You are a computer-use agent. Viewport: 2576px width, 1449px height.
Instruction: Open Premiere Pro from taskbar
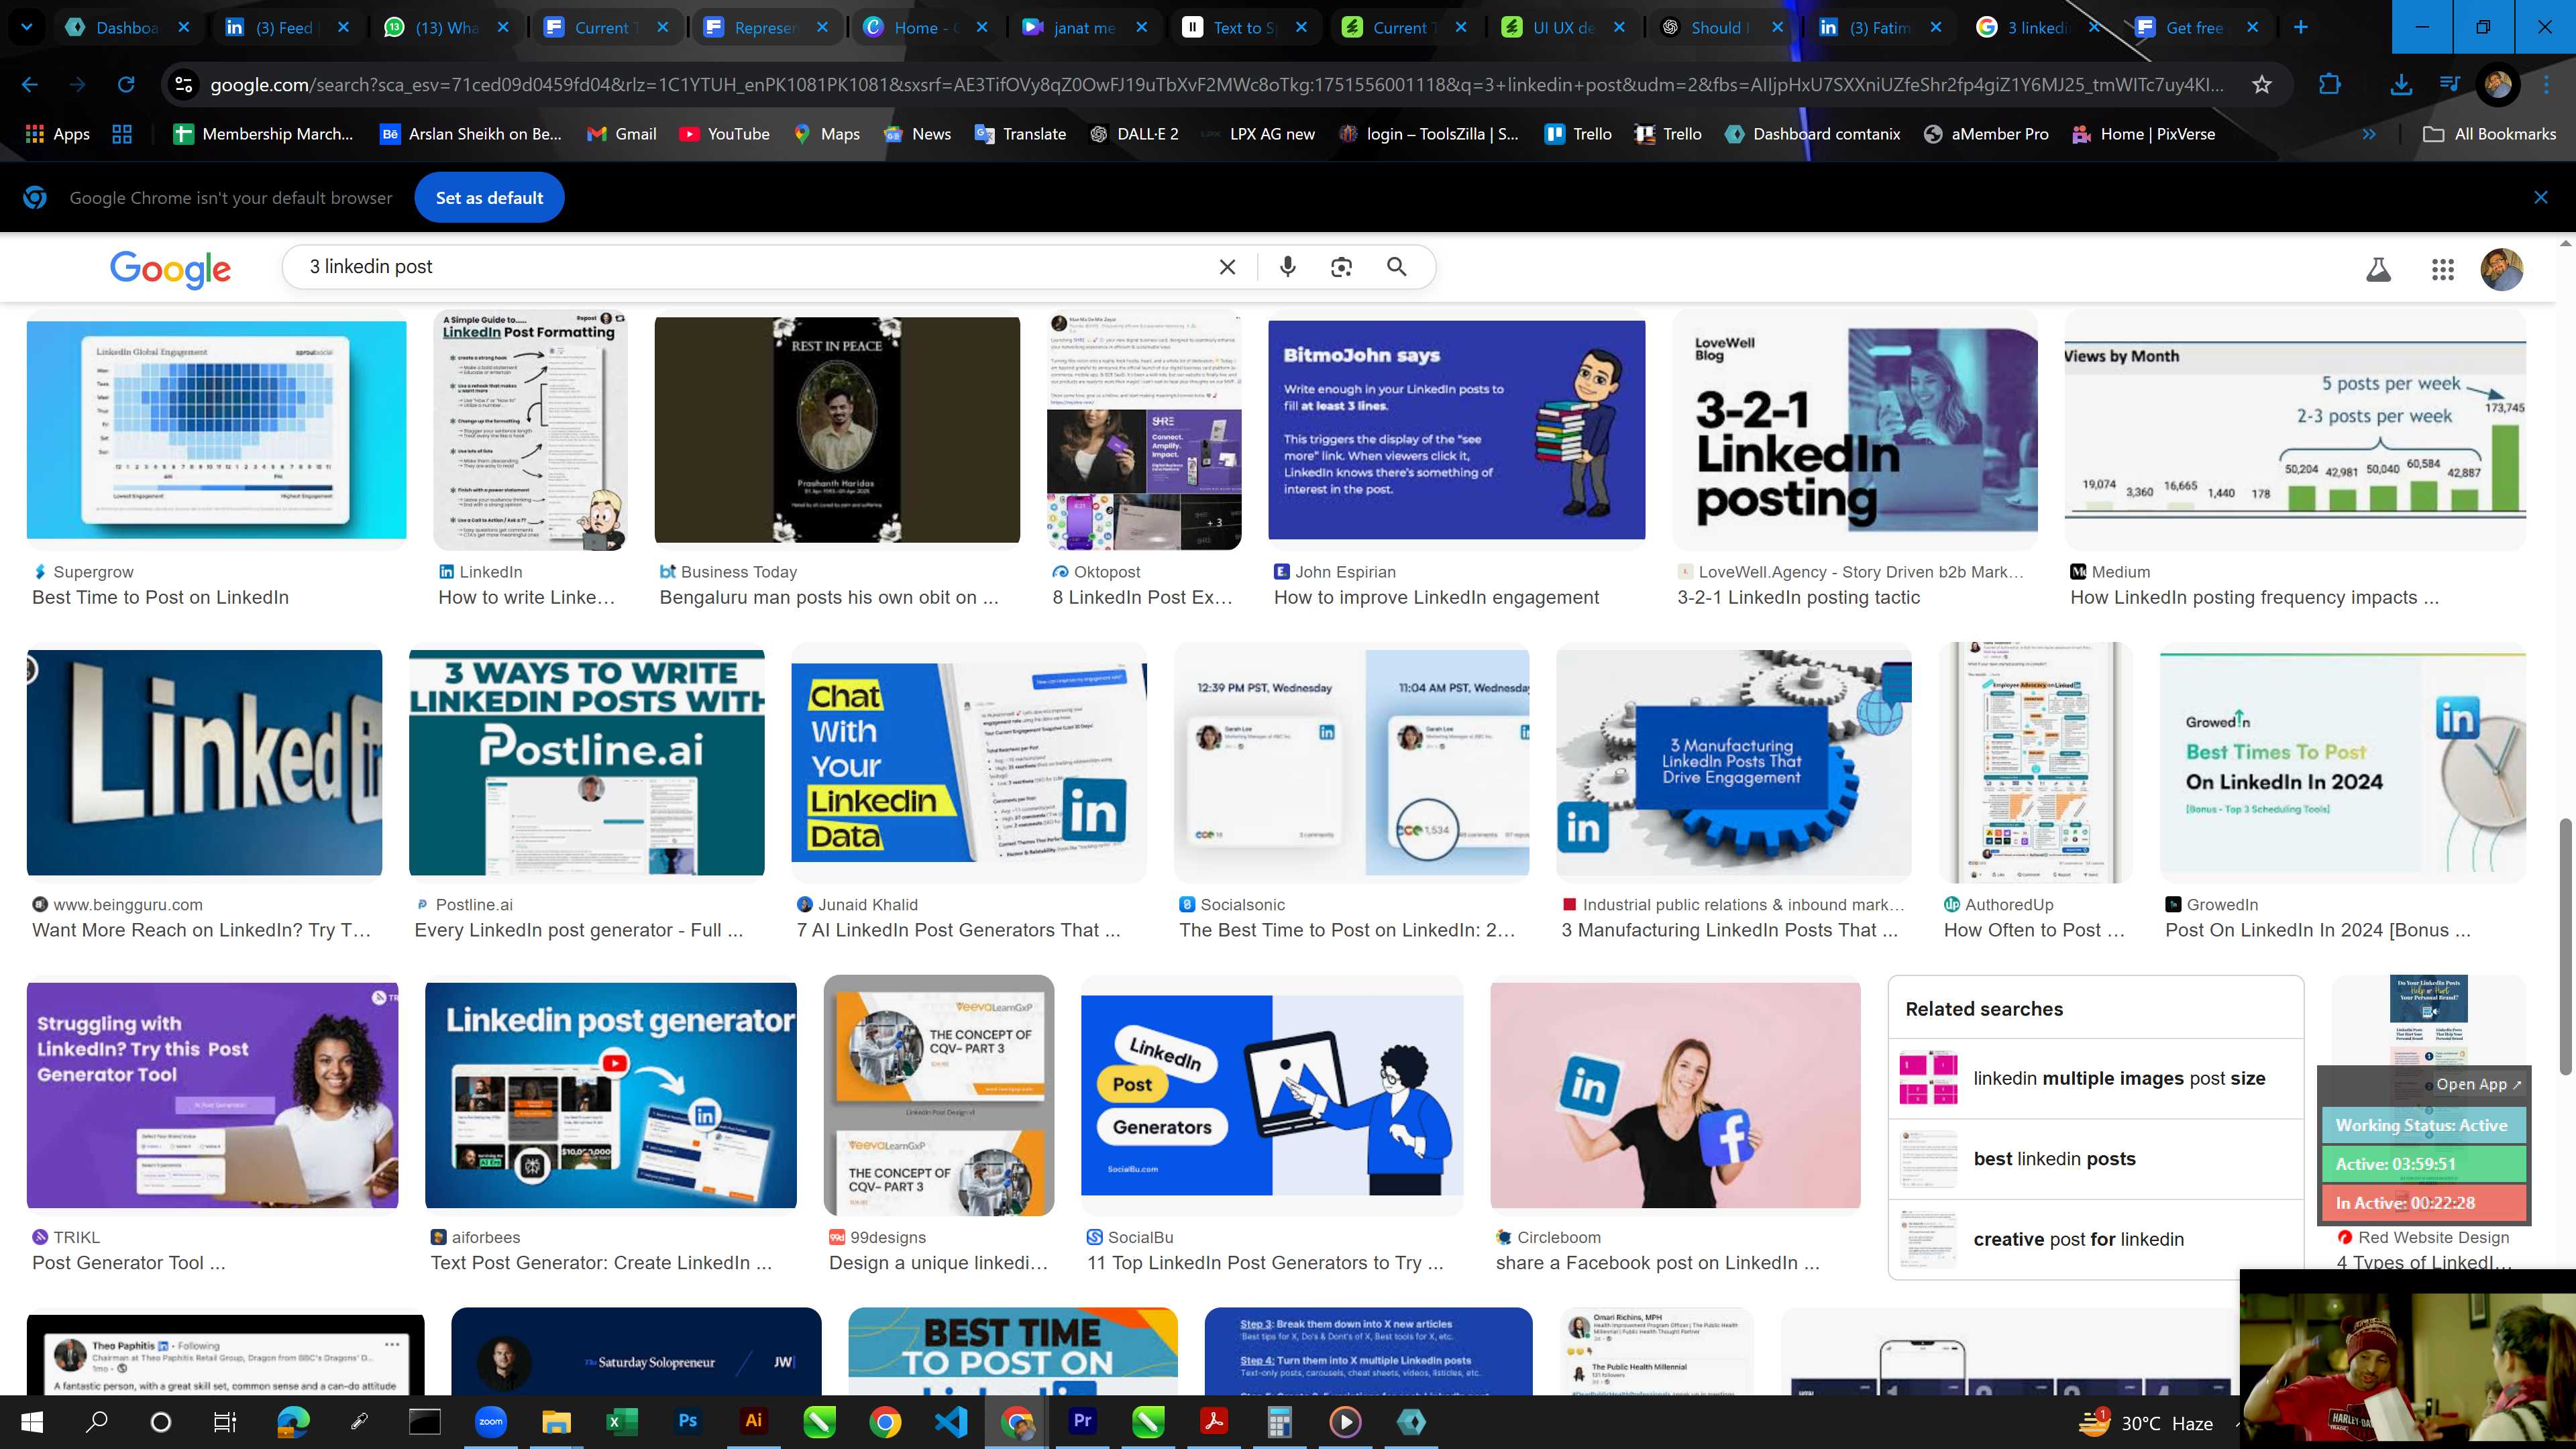point(1082,1422)
